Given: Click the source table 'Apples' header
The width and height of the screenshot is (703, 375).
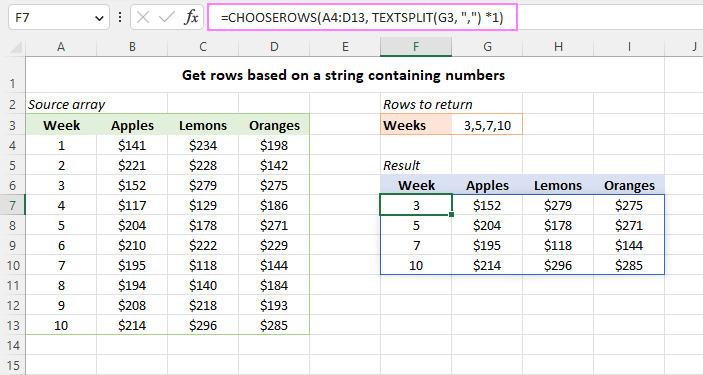Looking at the screenshot, I should click(x=132, y=125).
